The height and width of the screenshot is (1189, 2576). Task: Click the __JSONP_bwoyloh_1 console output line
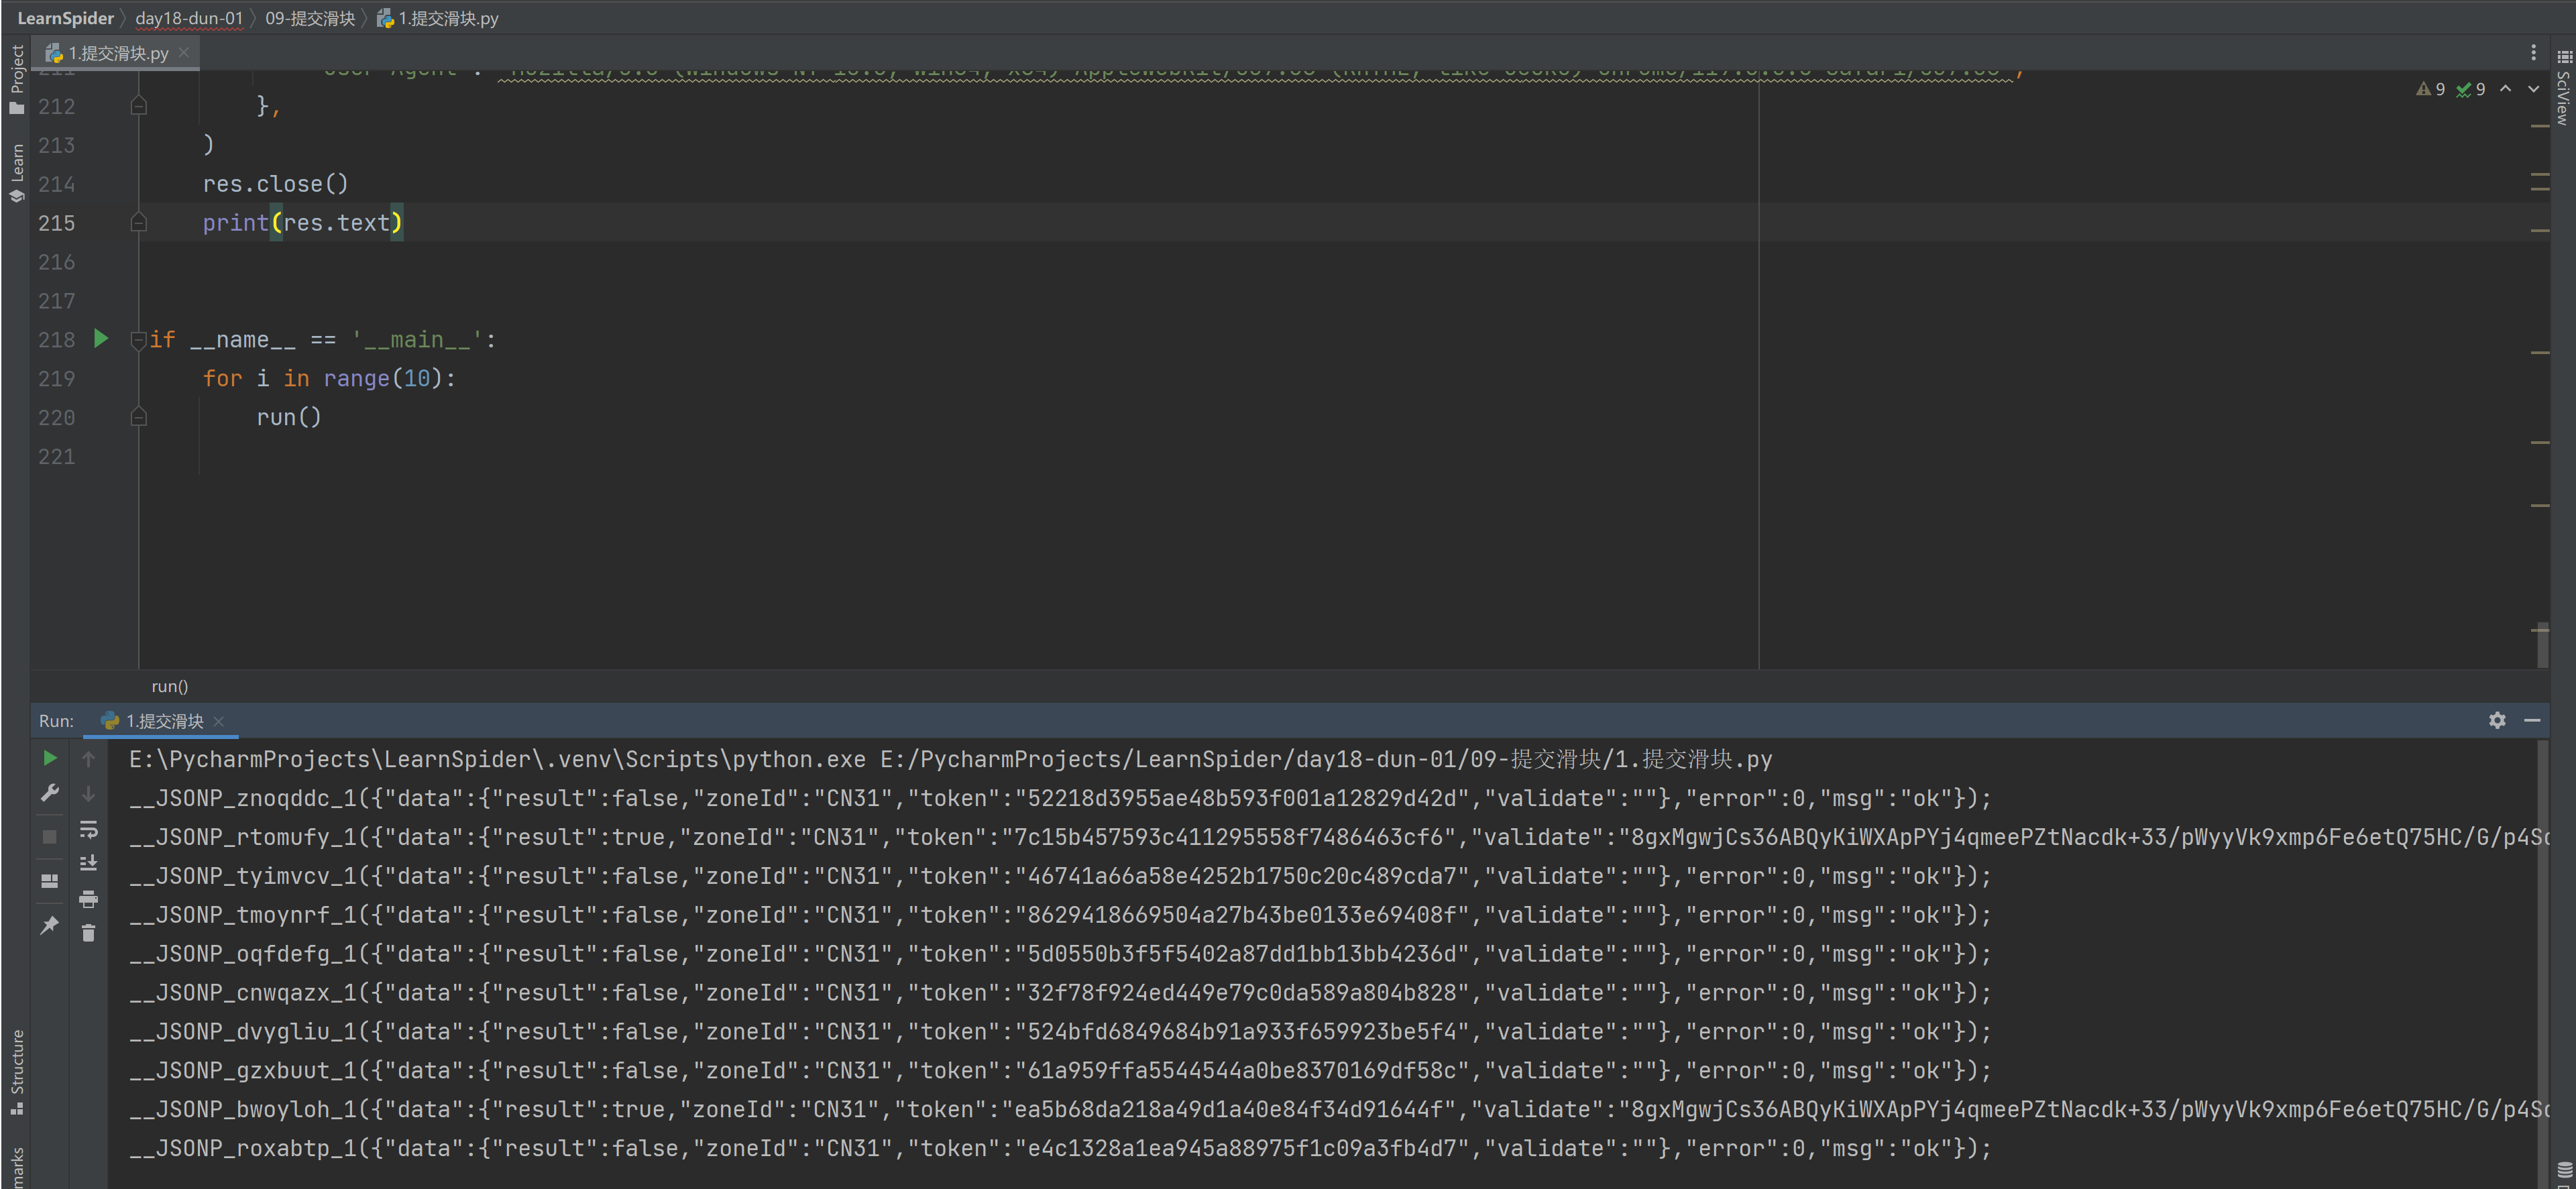click(1338, 1109)
